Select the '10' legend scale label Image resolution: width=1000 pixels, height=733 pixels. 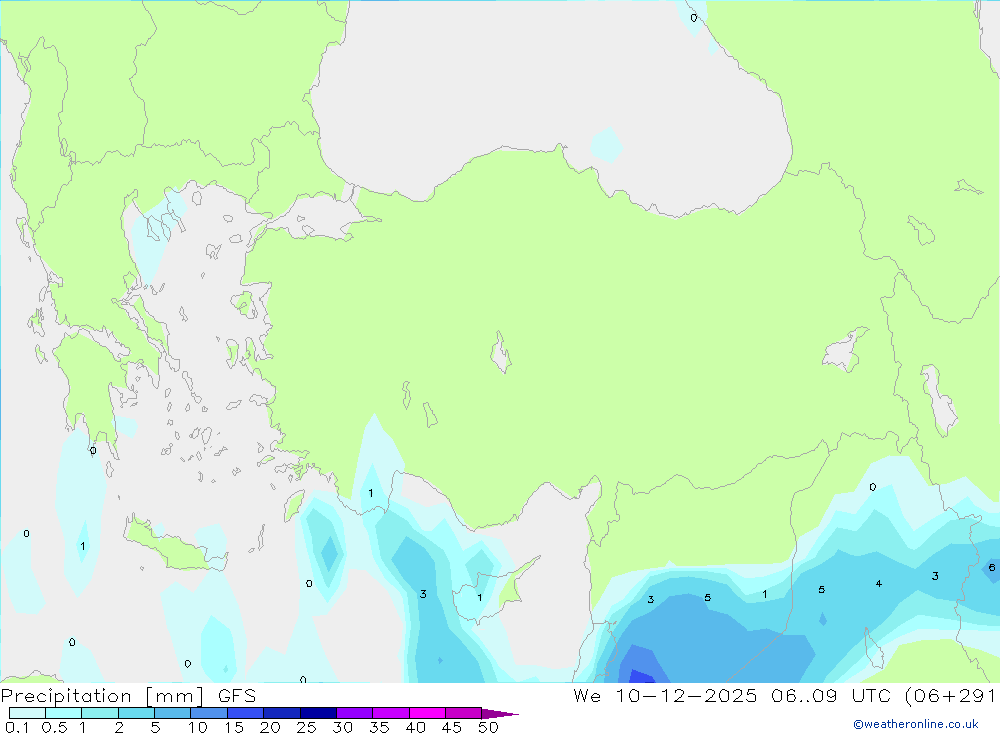[x=198, y=727]
